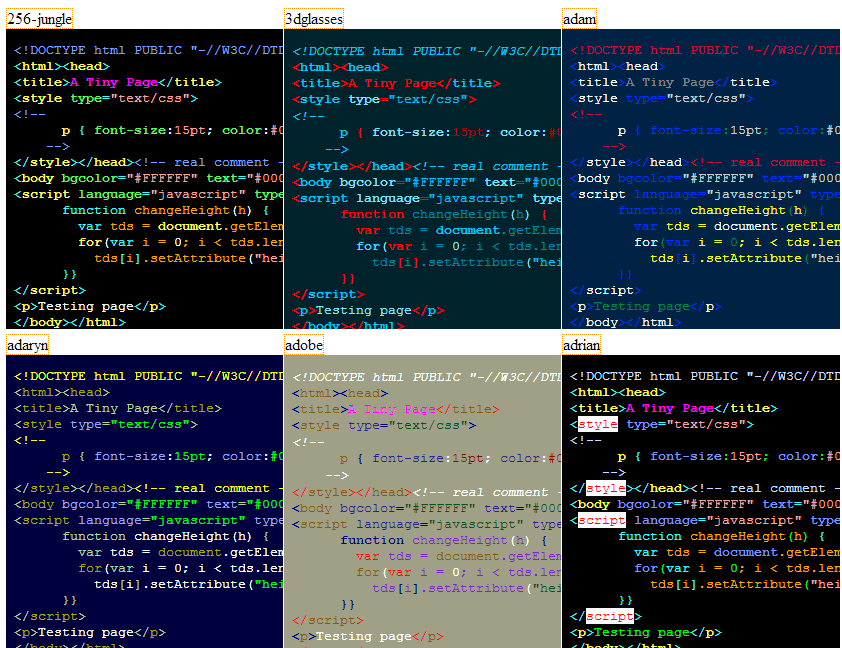
Task: Select the DOCTYPE line in 3dglasses preview
Action: pos(420,49)
